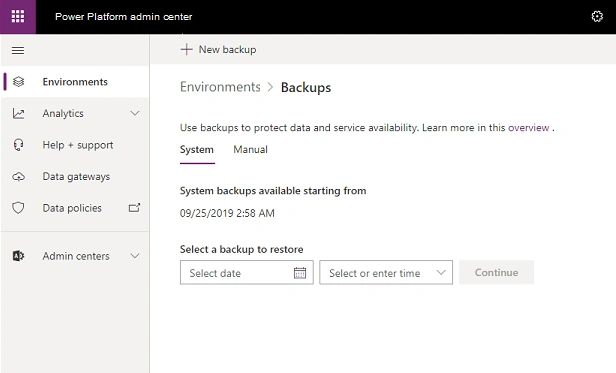616x373 pixels.
Task: Click the Data policies shield icon
Action: (x=18, y=208)
